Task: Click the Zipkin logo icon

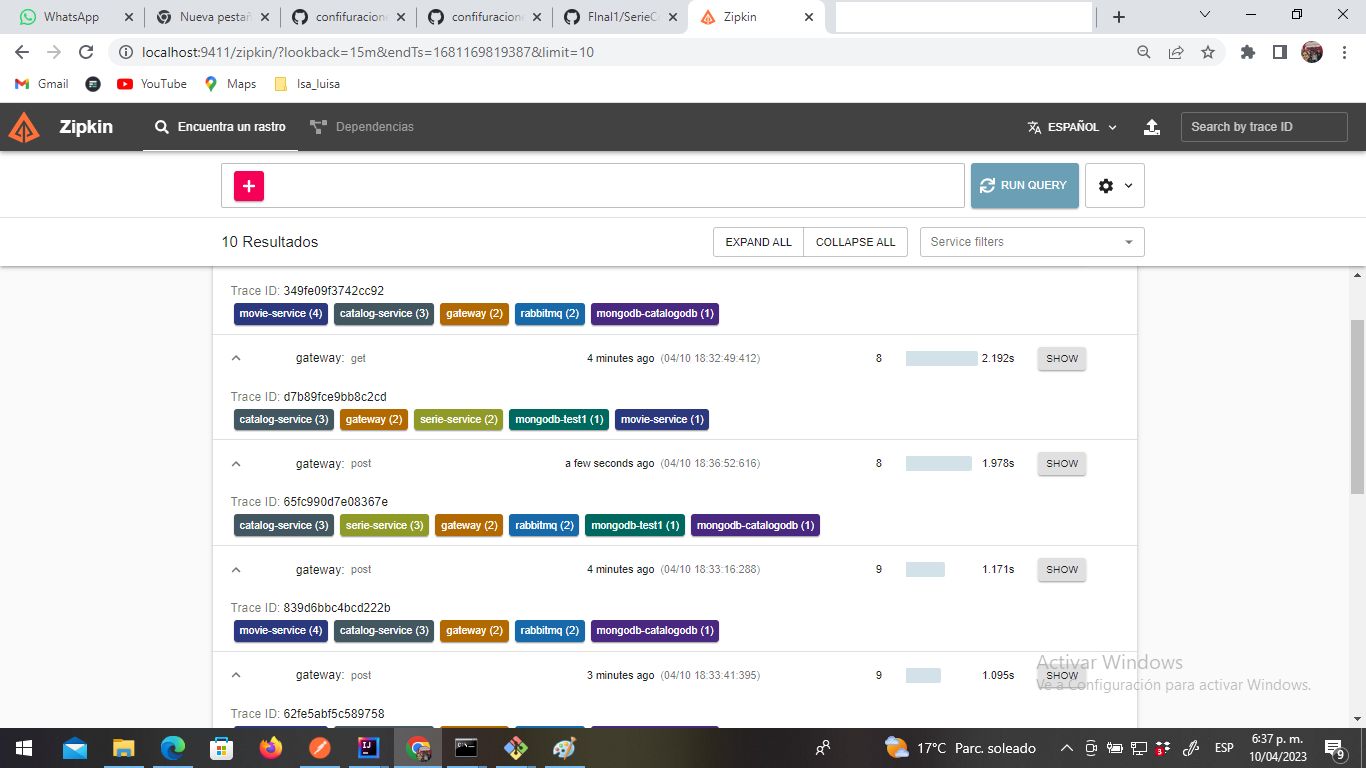Action: (22, 126)
